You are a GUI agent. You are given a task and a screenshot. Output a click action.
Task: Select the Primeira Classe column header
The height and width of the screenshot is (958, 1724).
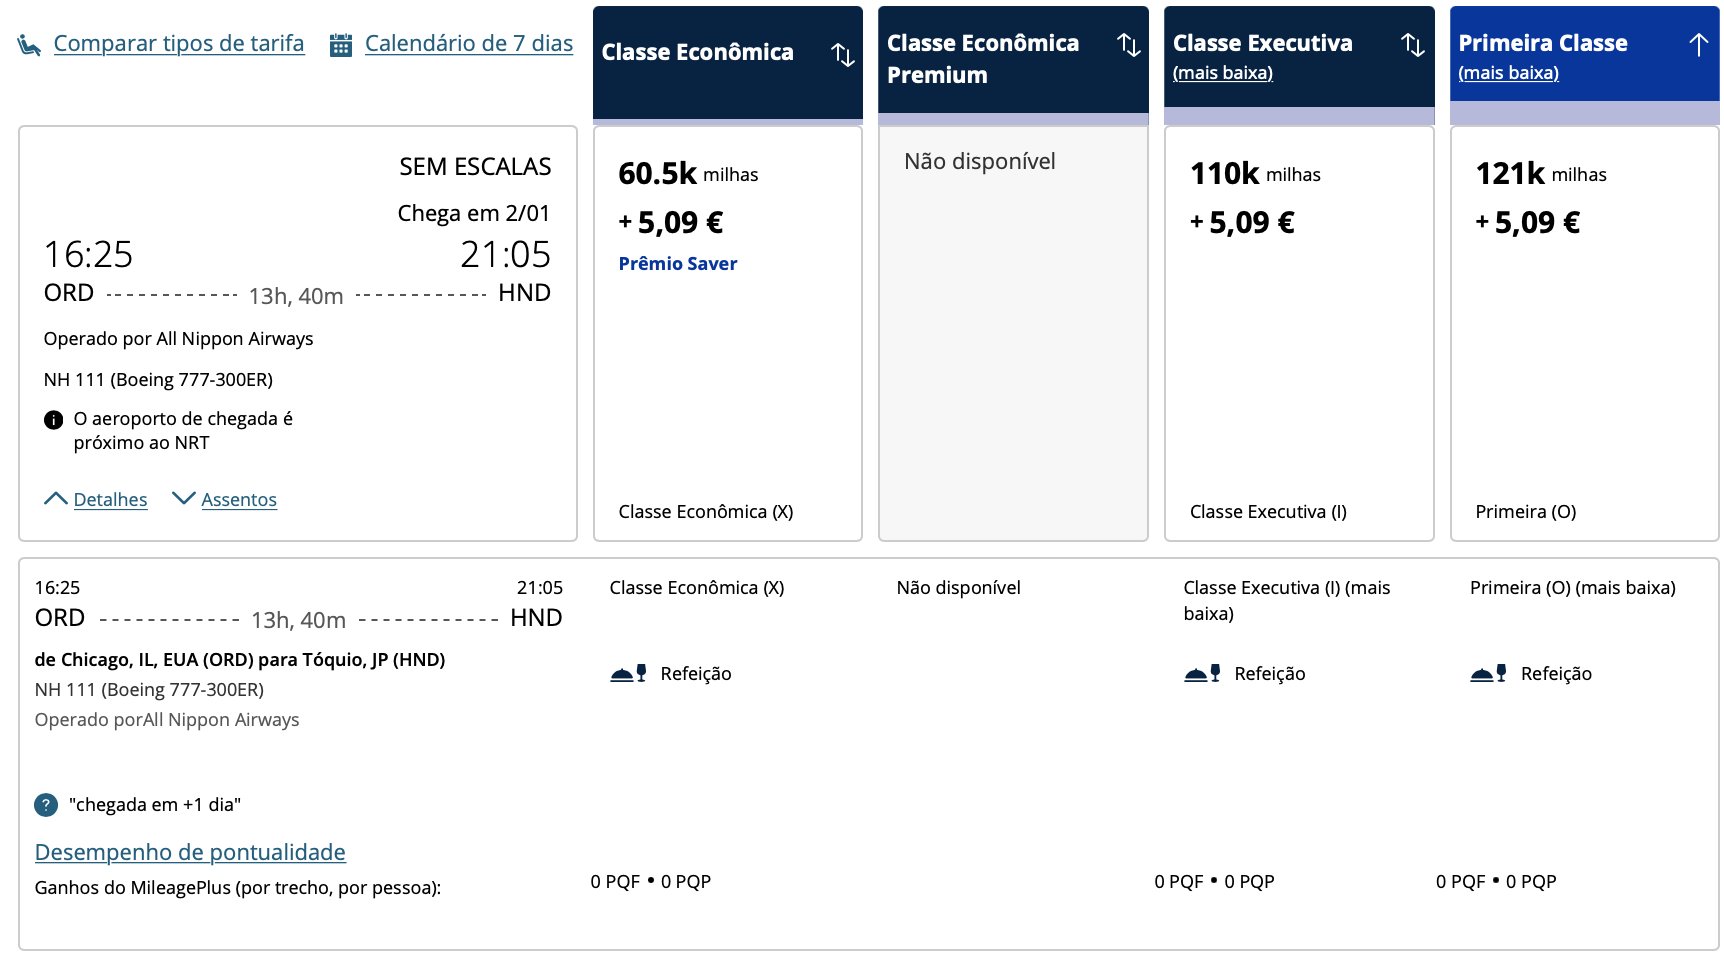tap(1585, 54)
